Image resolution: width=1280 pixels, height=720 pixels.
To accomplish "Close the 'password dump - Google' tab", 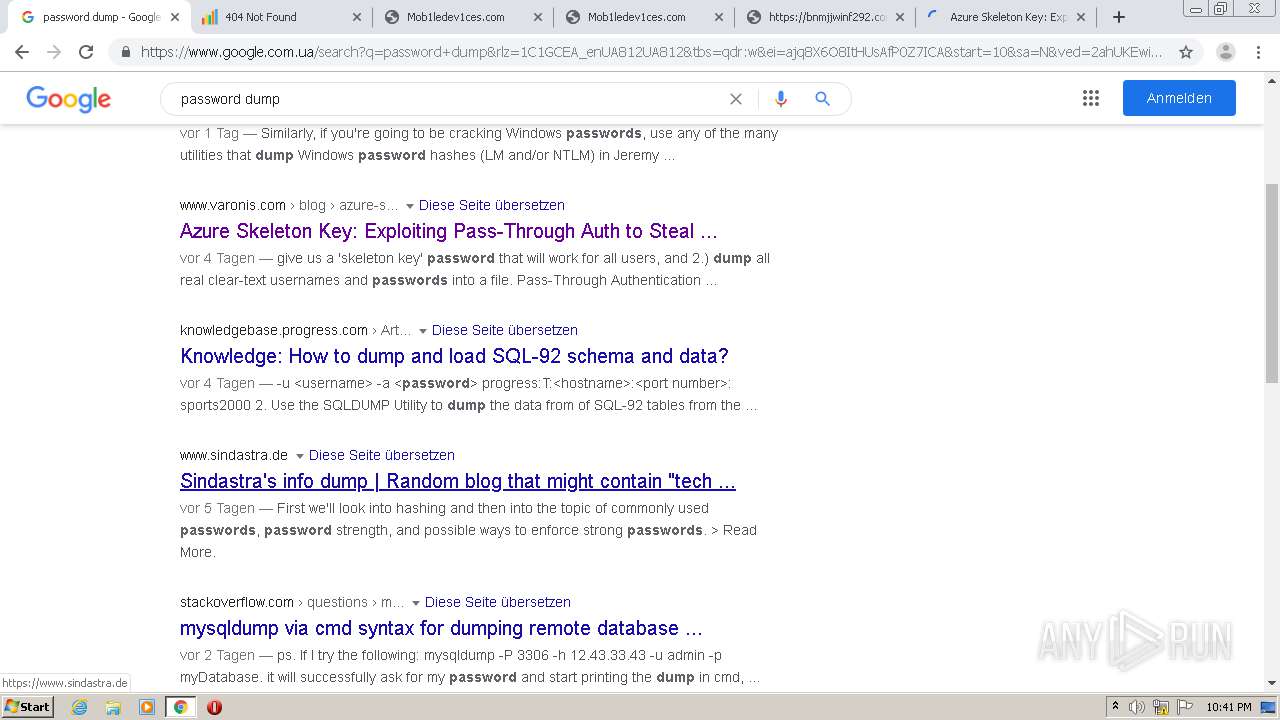I will (x=175, y=17).
